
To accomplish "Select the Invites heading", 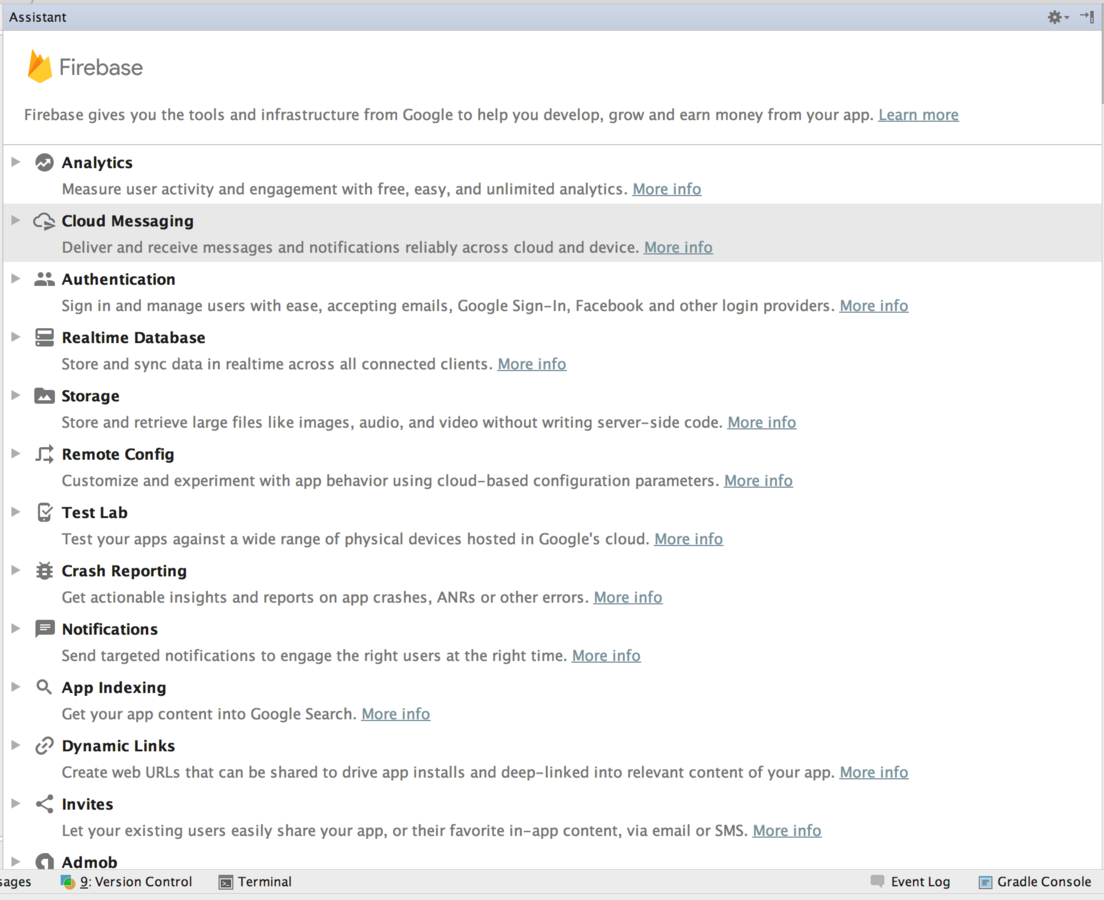I will tap(87, 804).
